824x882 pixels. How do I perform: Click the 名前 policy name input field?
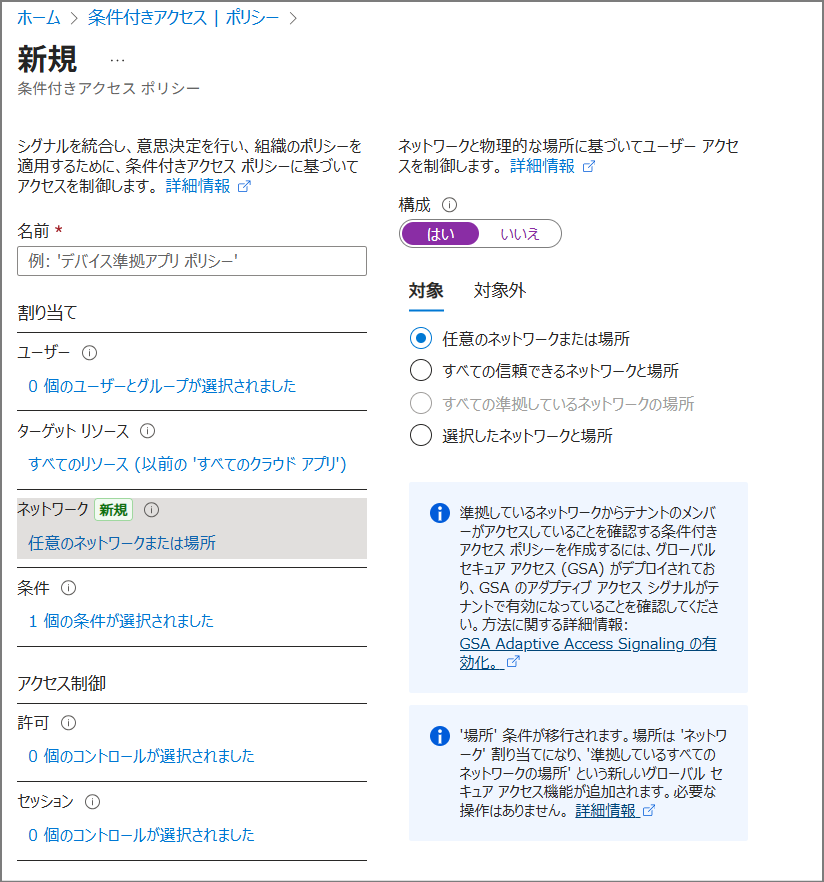coord(192,261)
